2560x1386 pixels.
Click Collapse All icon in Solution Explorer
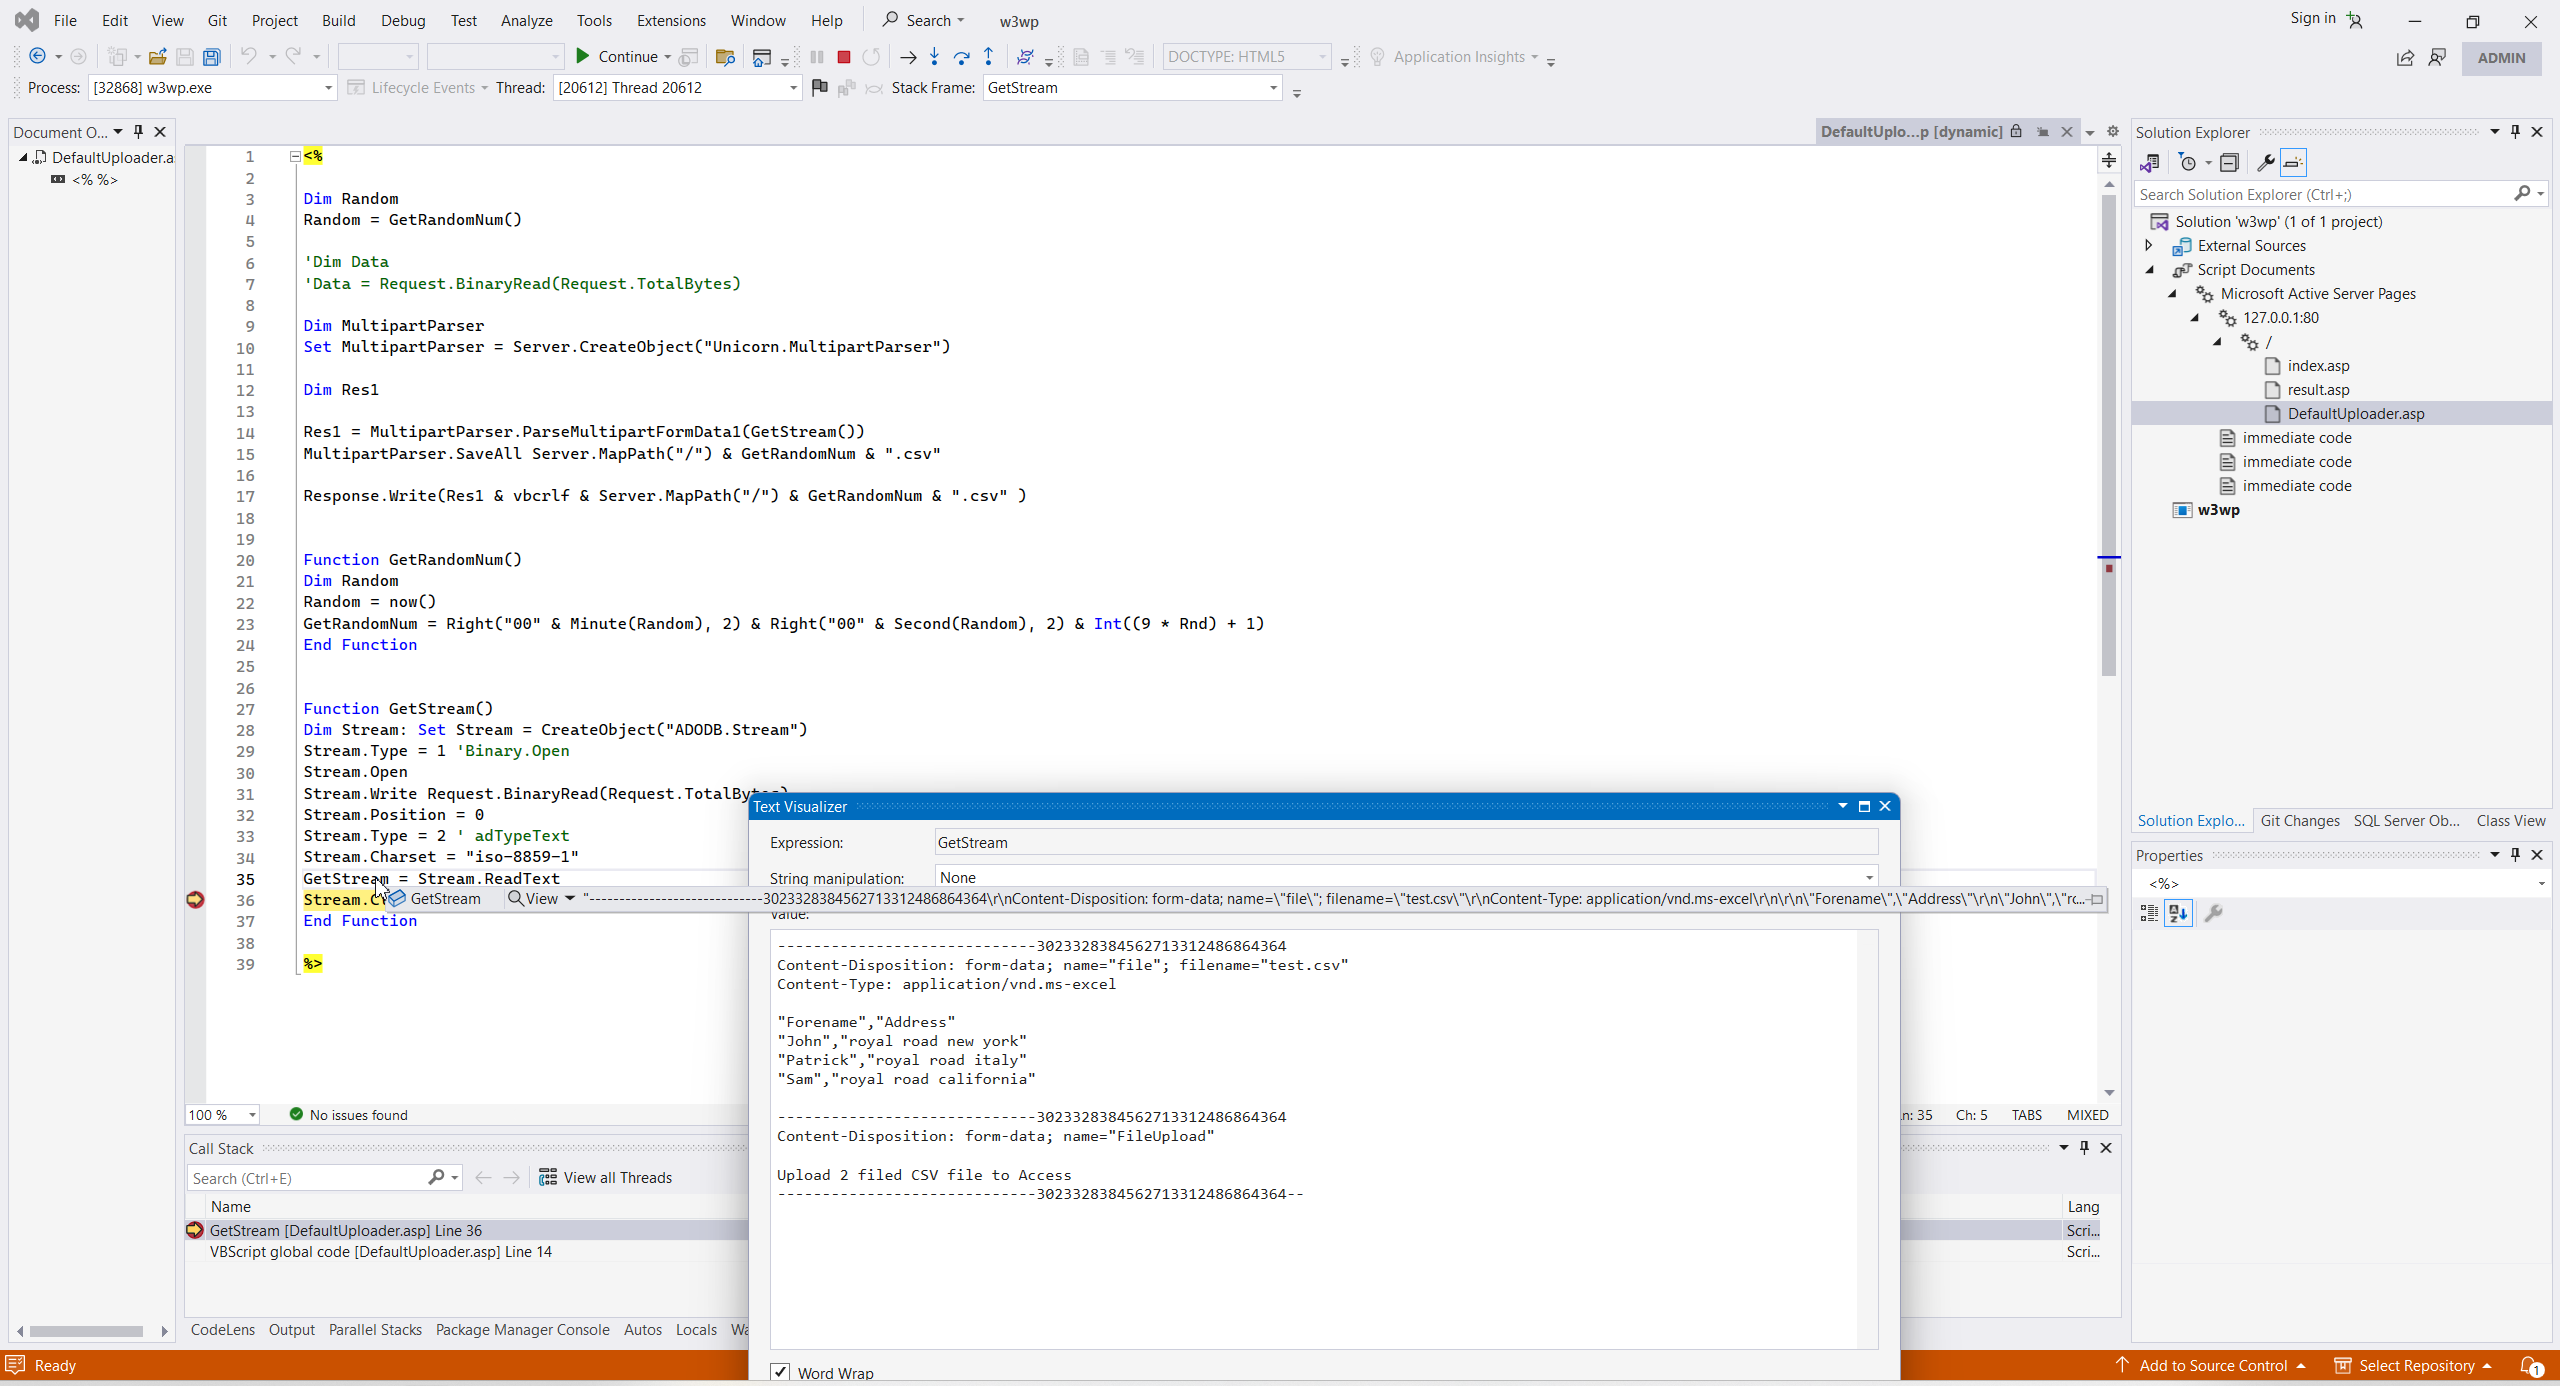pos(2229,163)
